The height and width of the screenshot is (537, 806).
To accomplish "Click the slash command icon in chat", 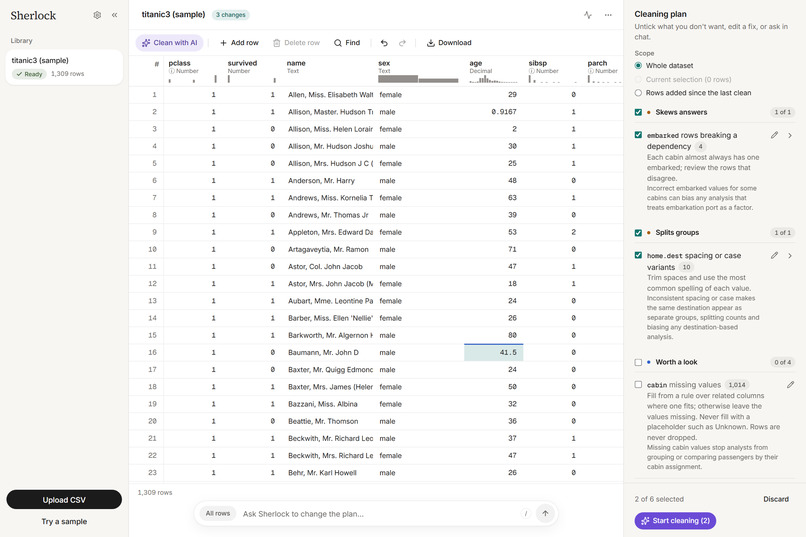I will (525, 513).
